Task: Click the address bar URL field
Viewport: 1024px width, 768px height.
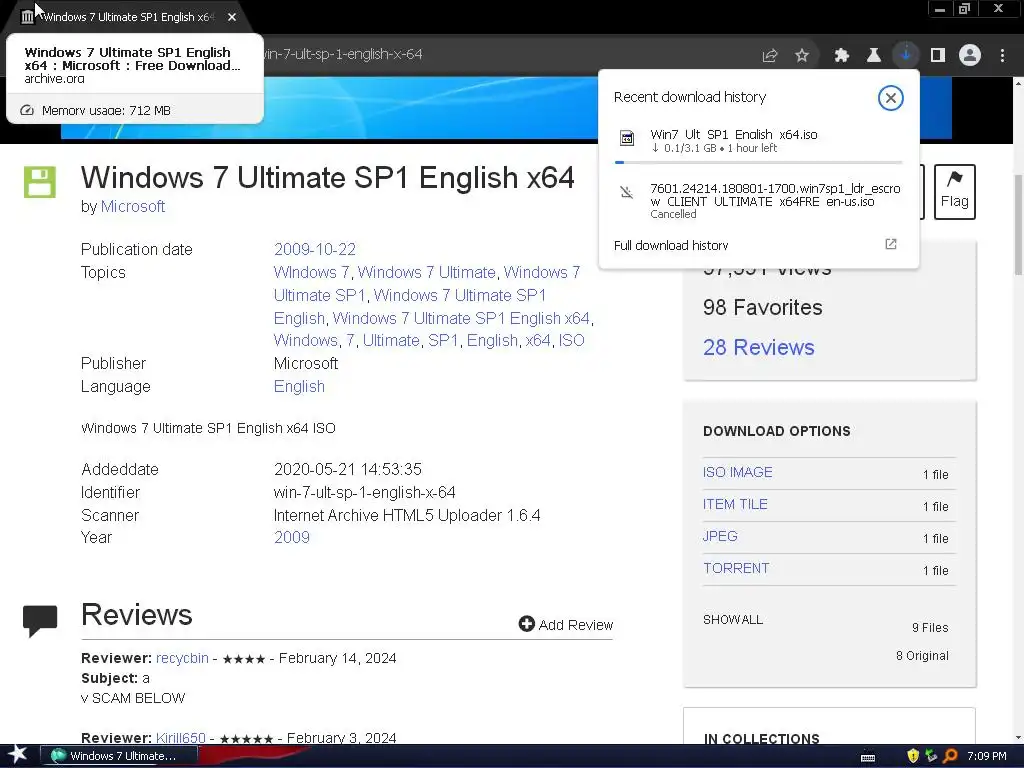Action: tap(509, 55)
